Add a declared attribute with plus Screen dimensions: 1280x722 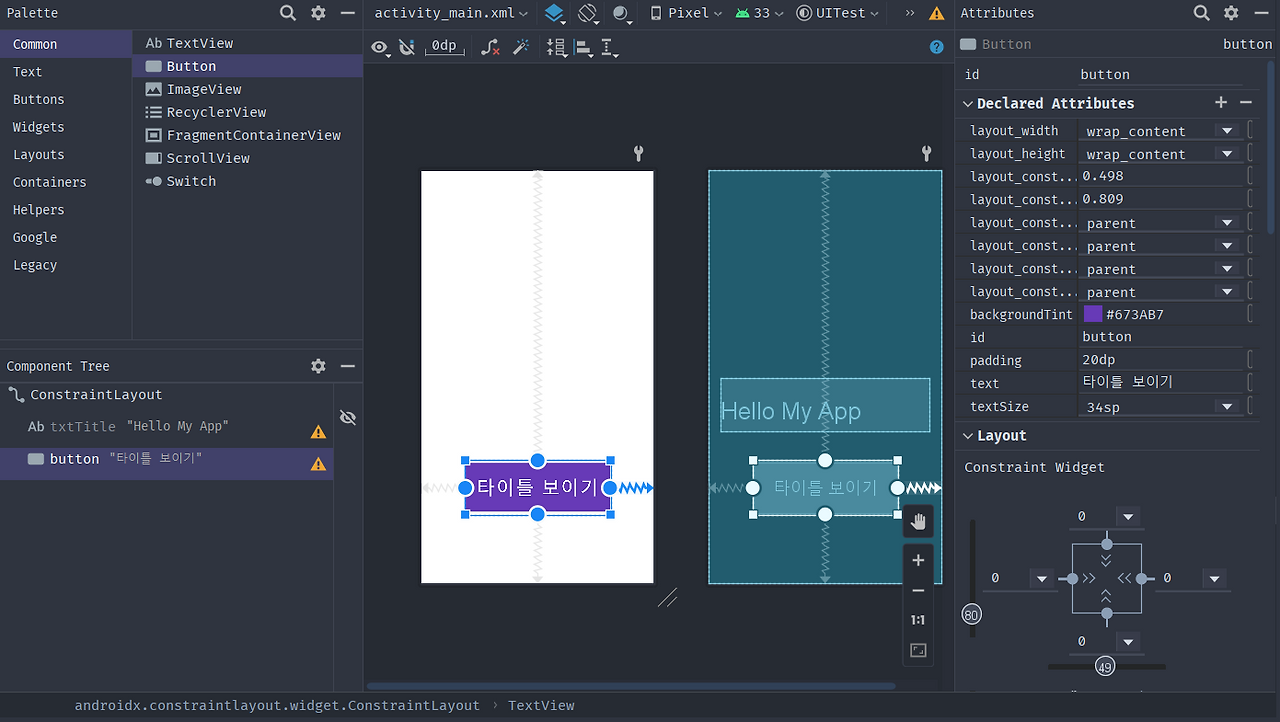click(x=1220, y=103)
